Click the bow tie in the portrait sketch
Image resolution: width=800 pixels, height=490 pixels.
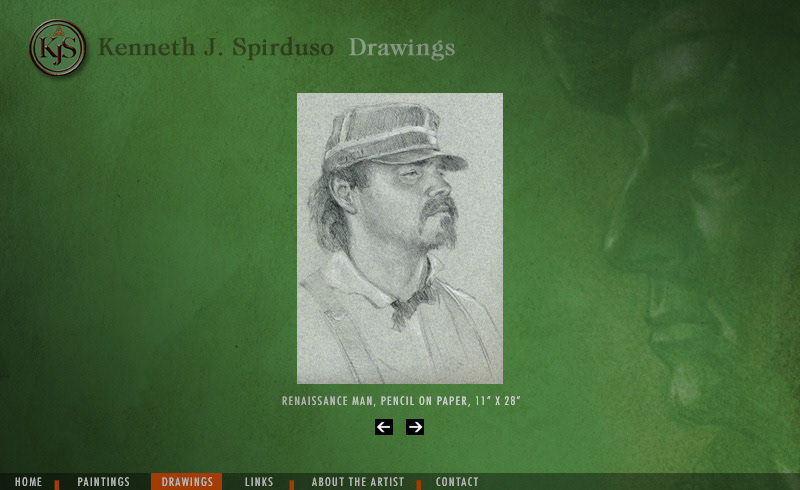[x=413, y=305]
